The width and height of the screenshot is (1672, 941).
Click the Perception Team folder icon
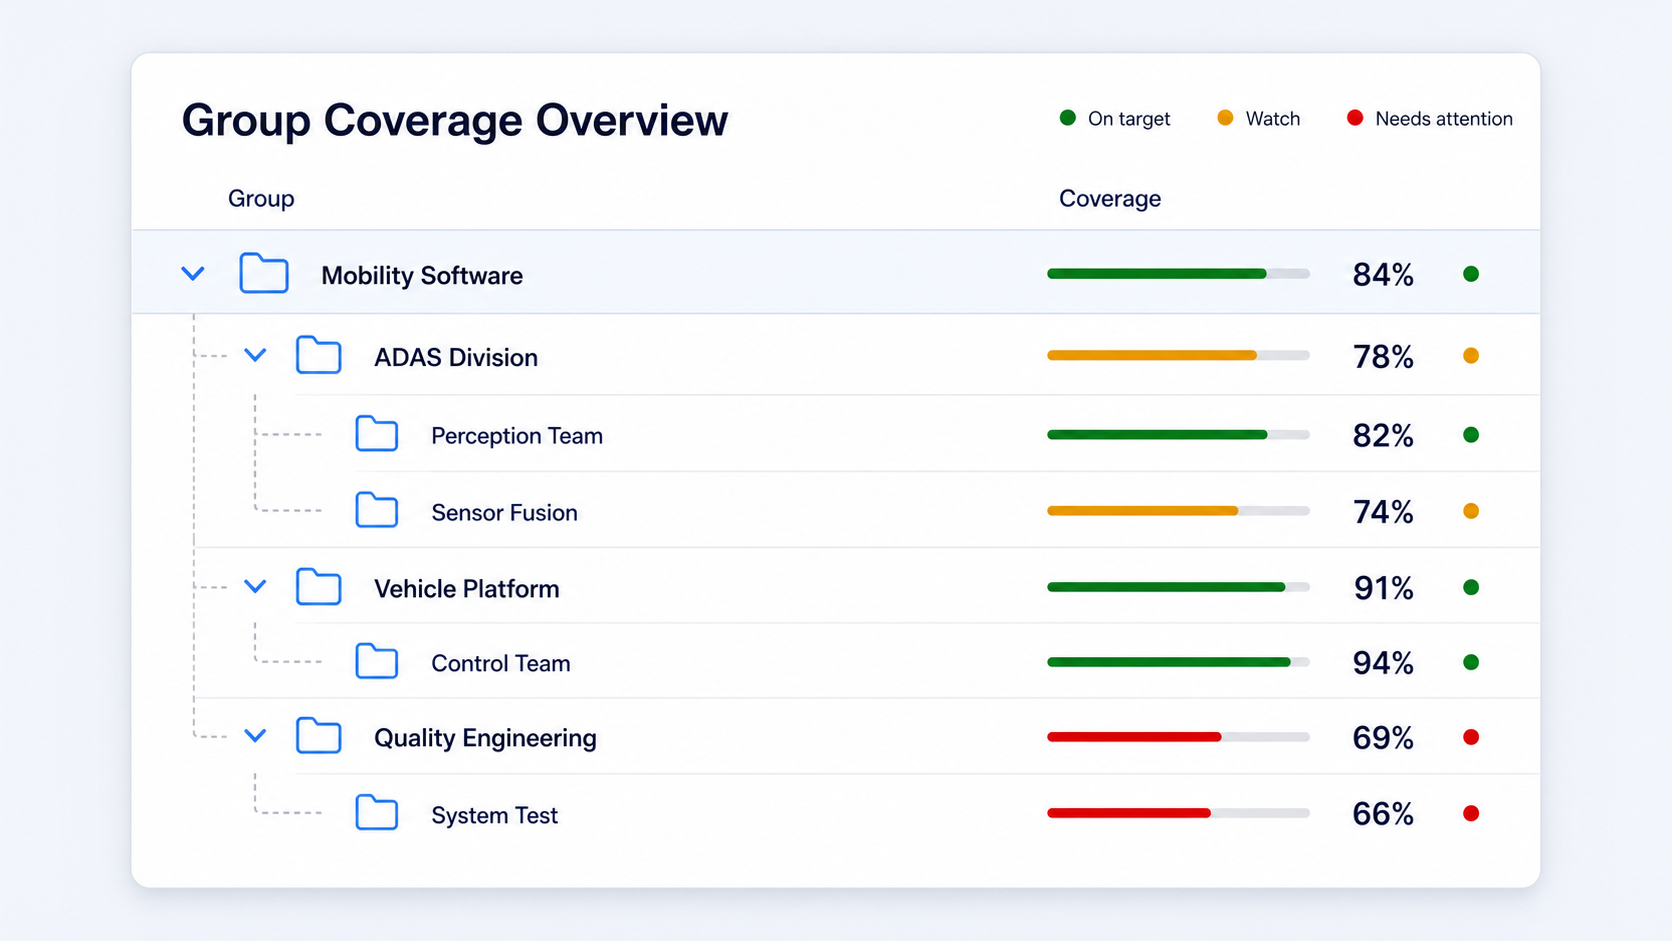pyautogui.click(x=377, y=434)
